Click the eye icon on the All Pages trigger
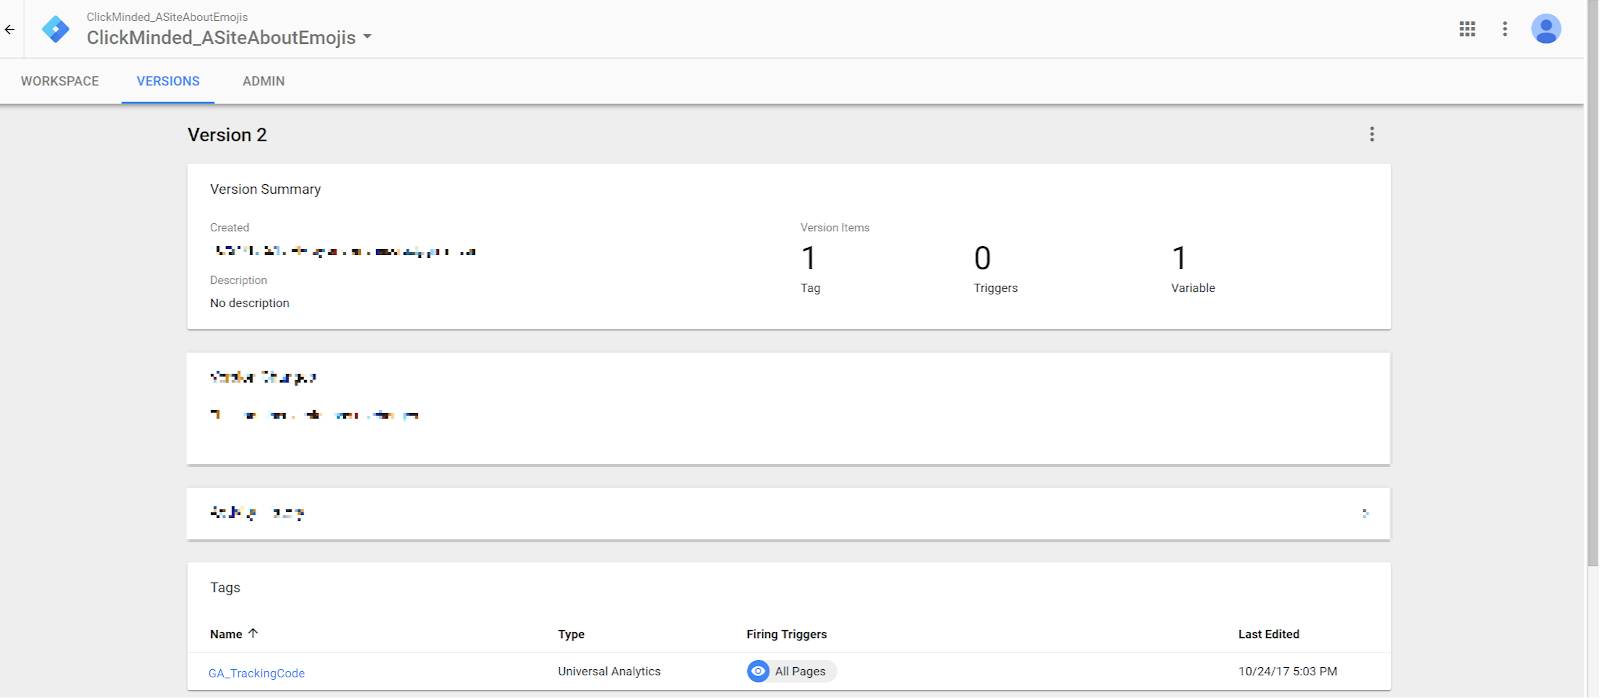Image resolution: width=1600 pixels, height=699 pixels. click(758, 672)
